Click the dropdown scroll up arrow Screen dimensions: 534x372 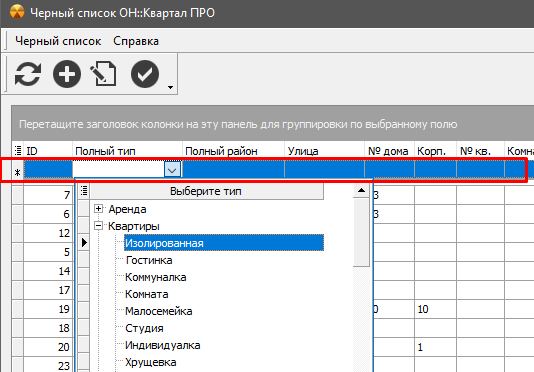coord(361,191)
